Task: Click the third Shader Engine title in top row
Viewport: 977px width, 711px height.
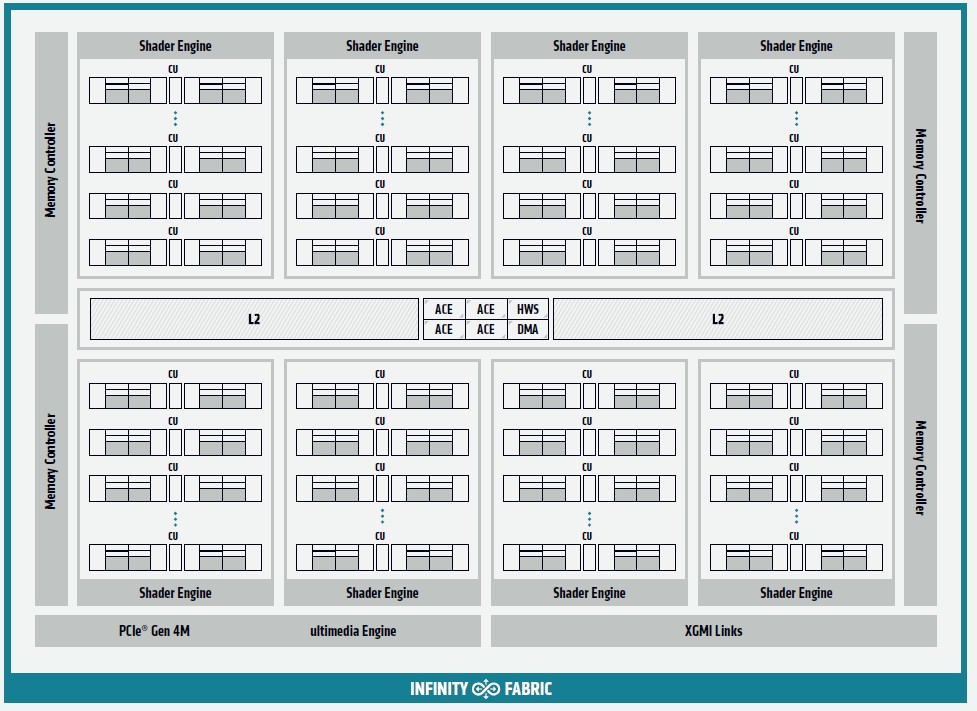Action: click(x=589, y=45)
